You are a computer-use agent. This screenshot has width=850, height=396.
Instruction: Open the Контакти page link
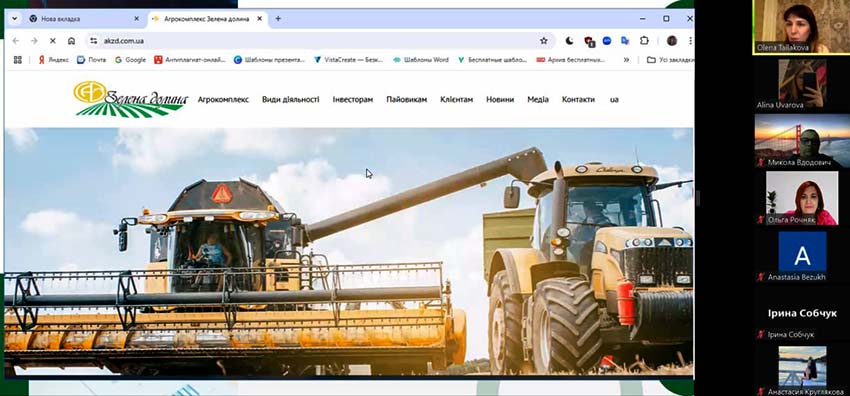point(578,100)
